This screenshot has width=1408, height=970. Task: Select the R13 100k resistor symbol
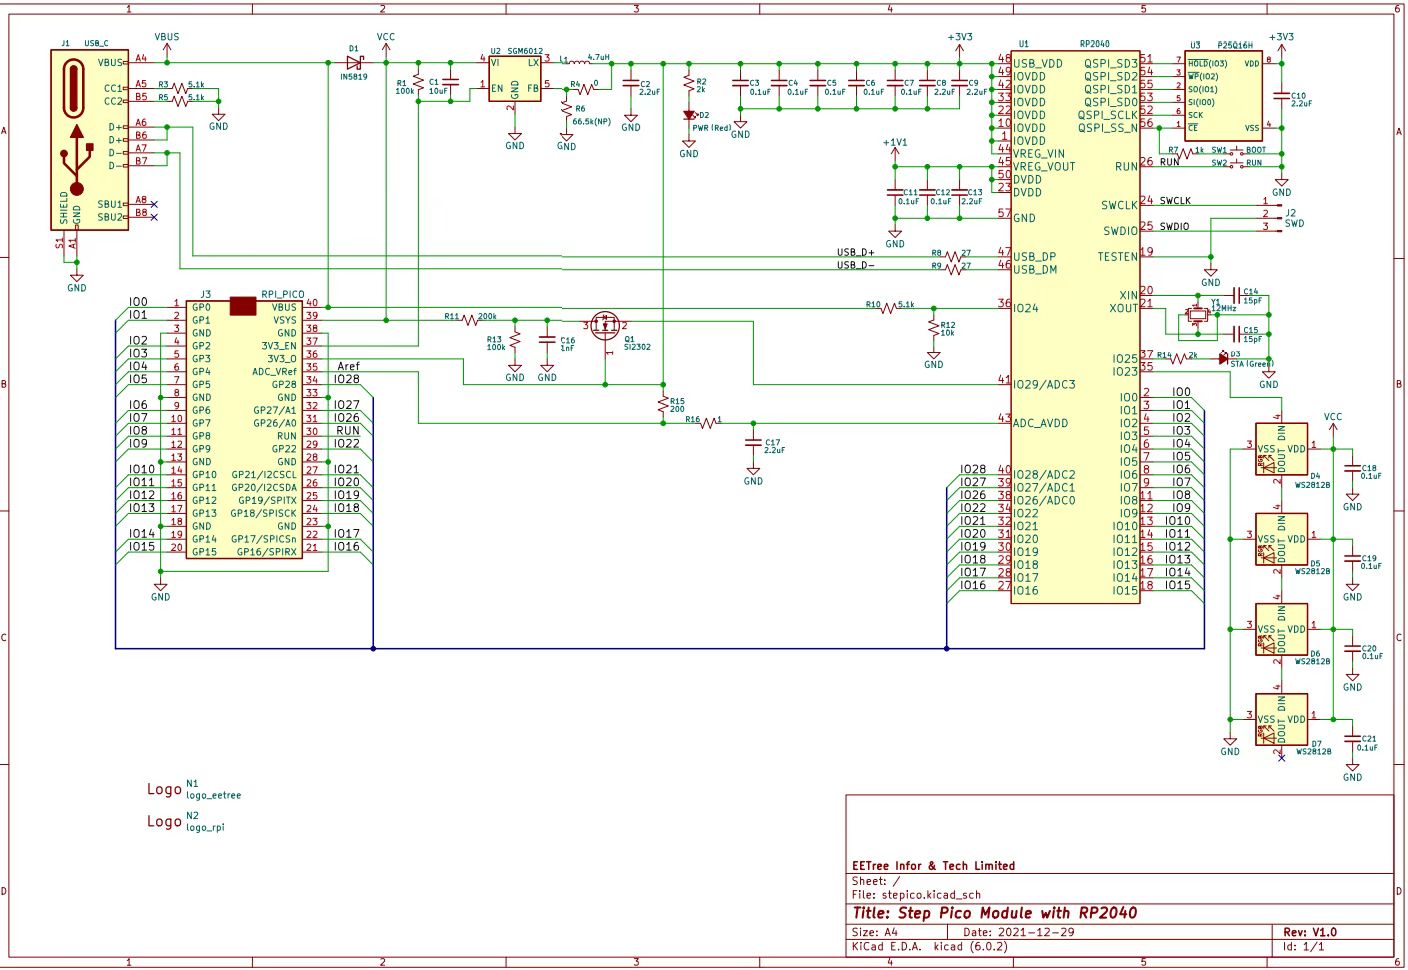[515, 340]
